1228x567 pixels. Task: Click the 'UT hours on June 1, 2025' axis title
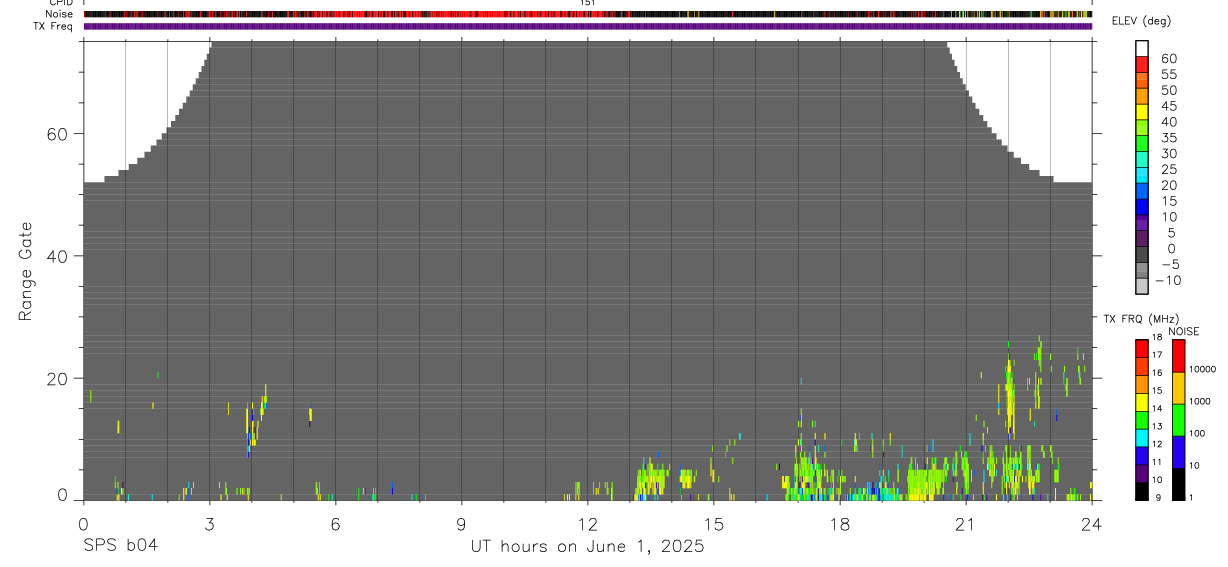click(587, 546)
